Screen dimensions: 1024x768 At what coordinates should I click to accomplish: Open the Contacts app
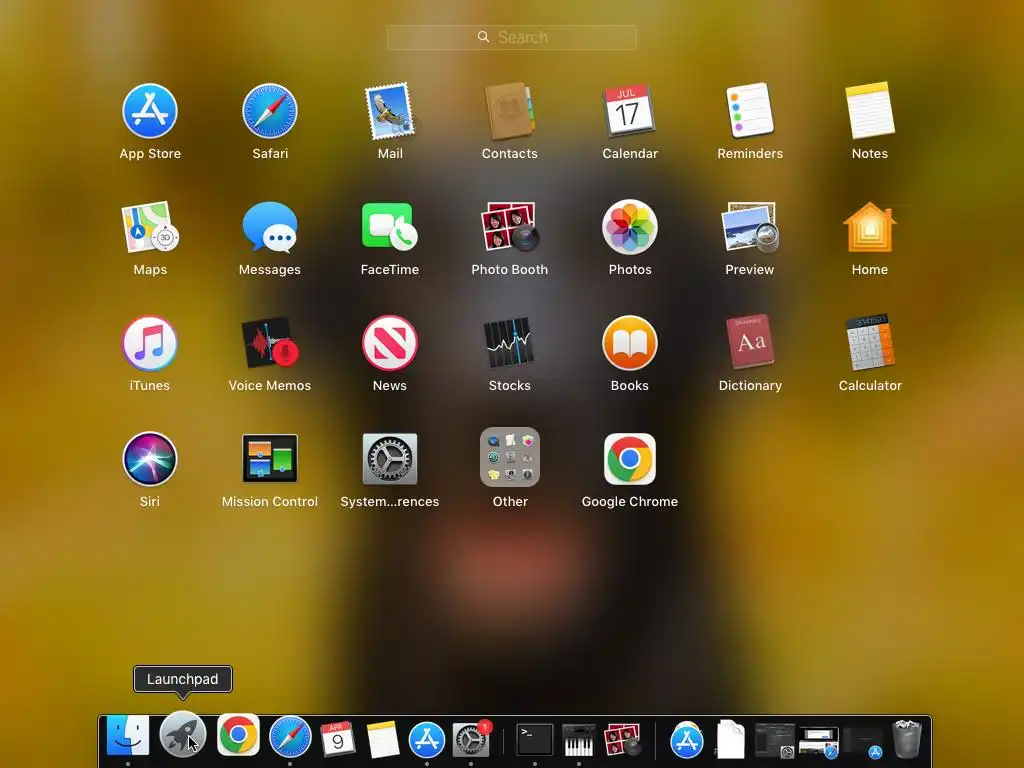pos(509,111)
